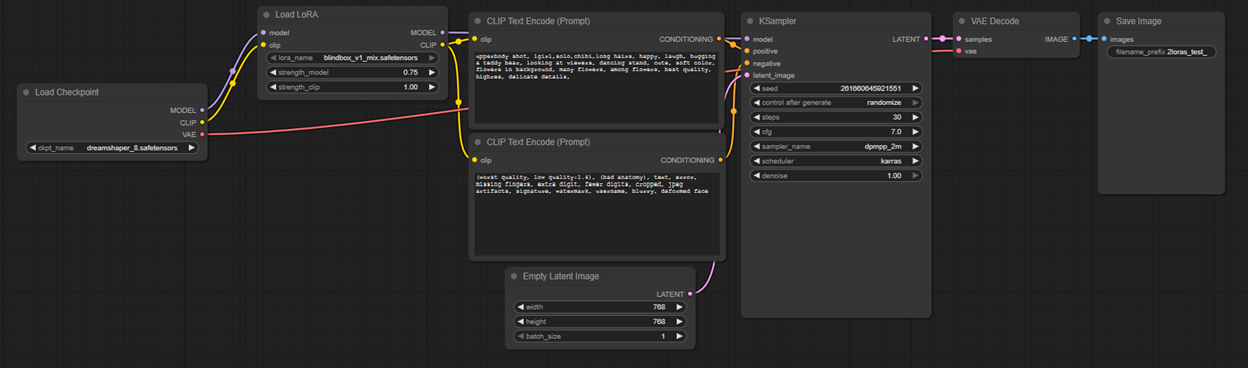1248x368 pixels.
Task: Open the ckpt_name dreamshaper_8.safetensors selector
Action: tap(111, 148)
